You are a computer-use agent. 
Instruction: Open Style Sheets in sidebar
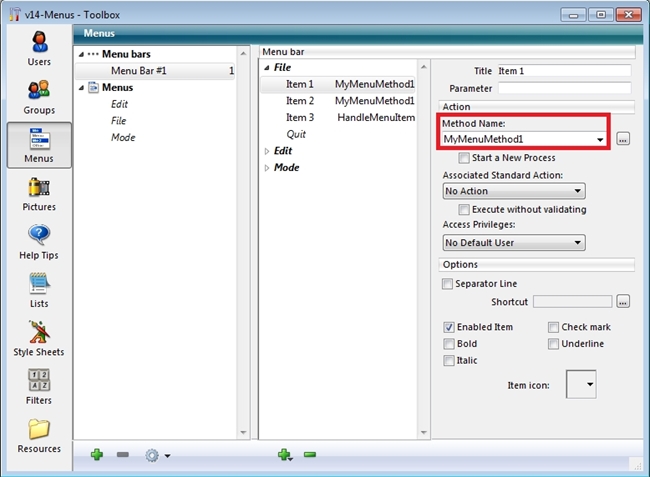39,337
